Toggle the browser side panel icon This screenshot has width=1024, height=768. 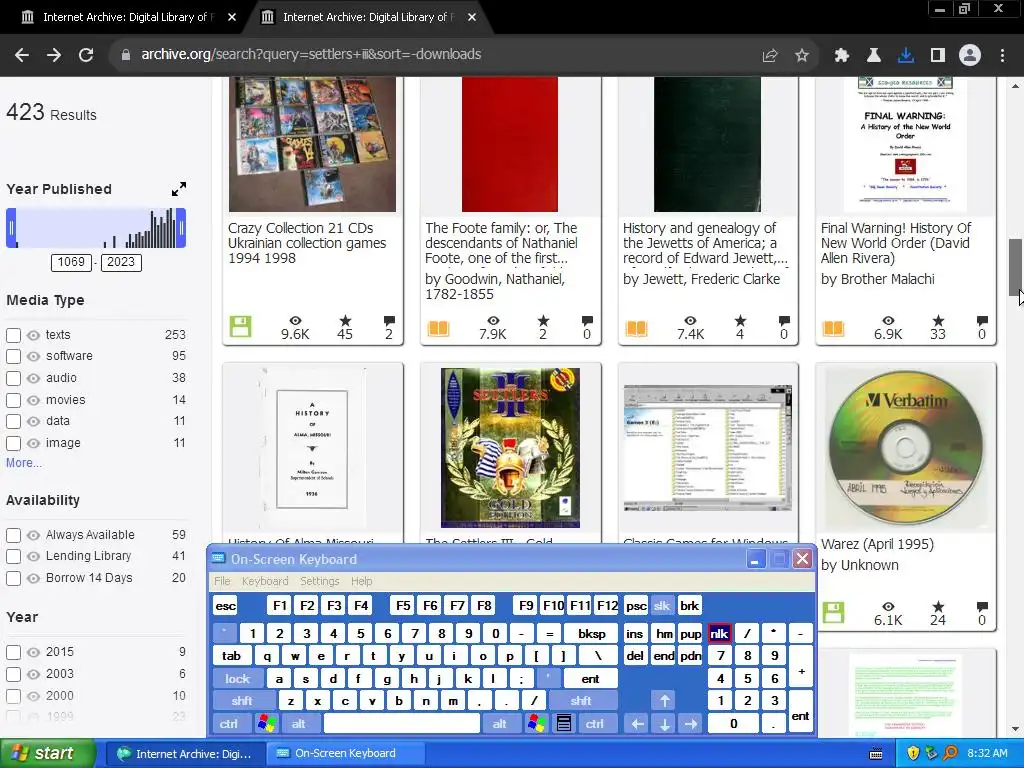[x=937, y=56]
